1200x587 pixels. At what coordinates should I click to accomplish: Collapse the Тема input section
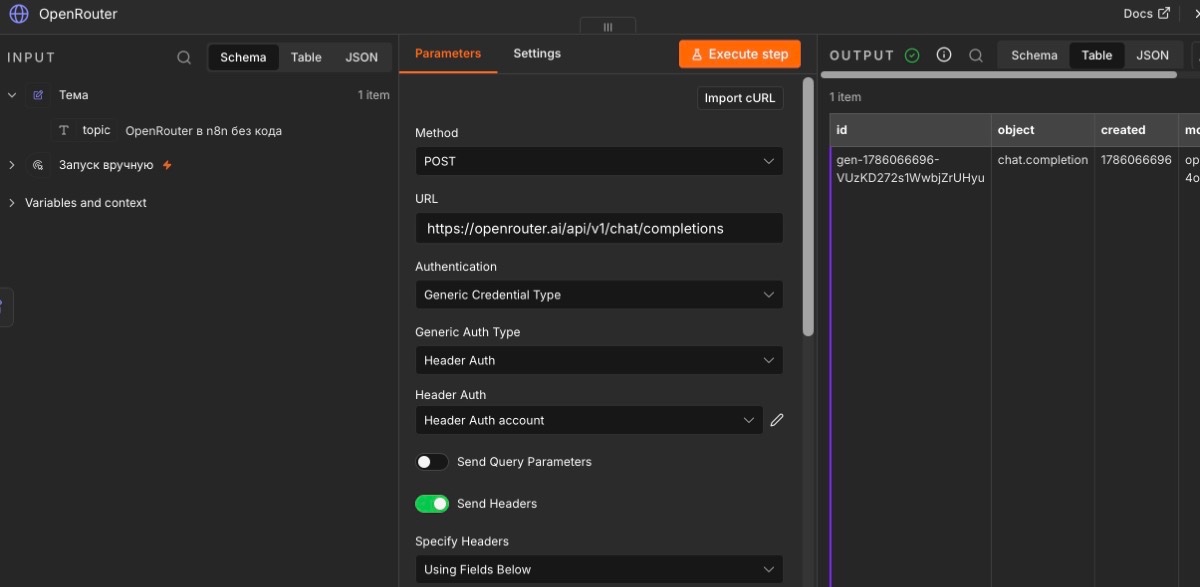click(12, 95)
